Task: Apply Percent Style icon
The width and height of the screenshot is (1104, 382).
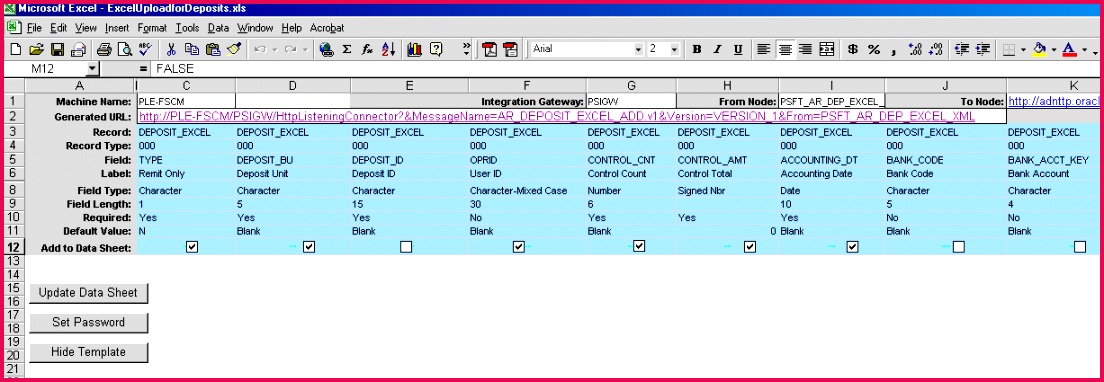Action: pos(874,49)
